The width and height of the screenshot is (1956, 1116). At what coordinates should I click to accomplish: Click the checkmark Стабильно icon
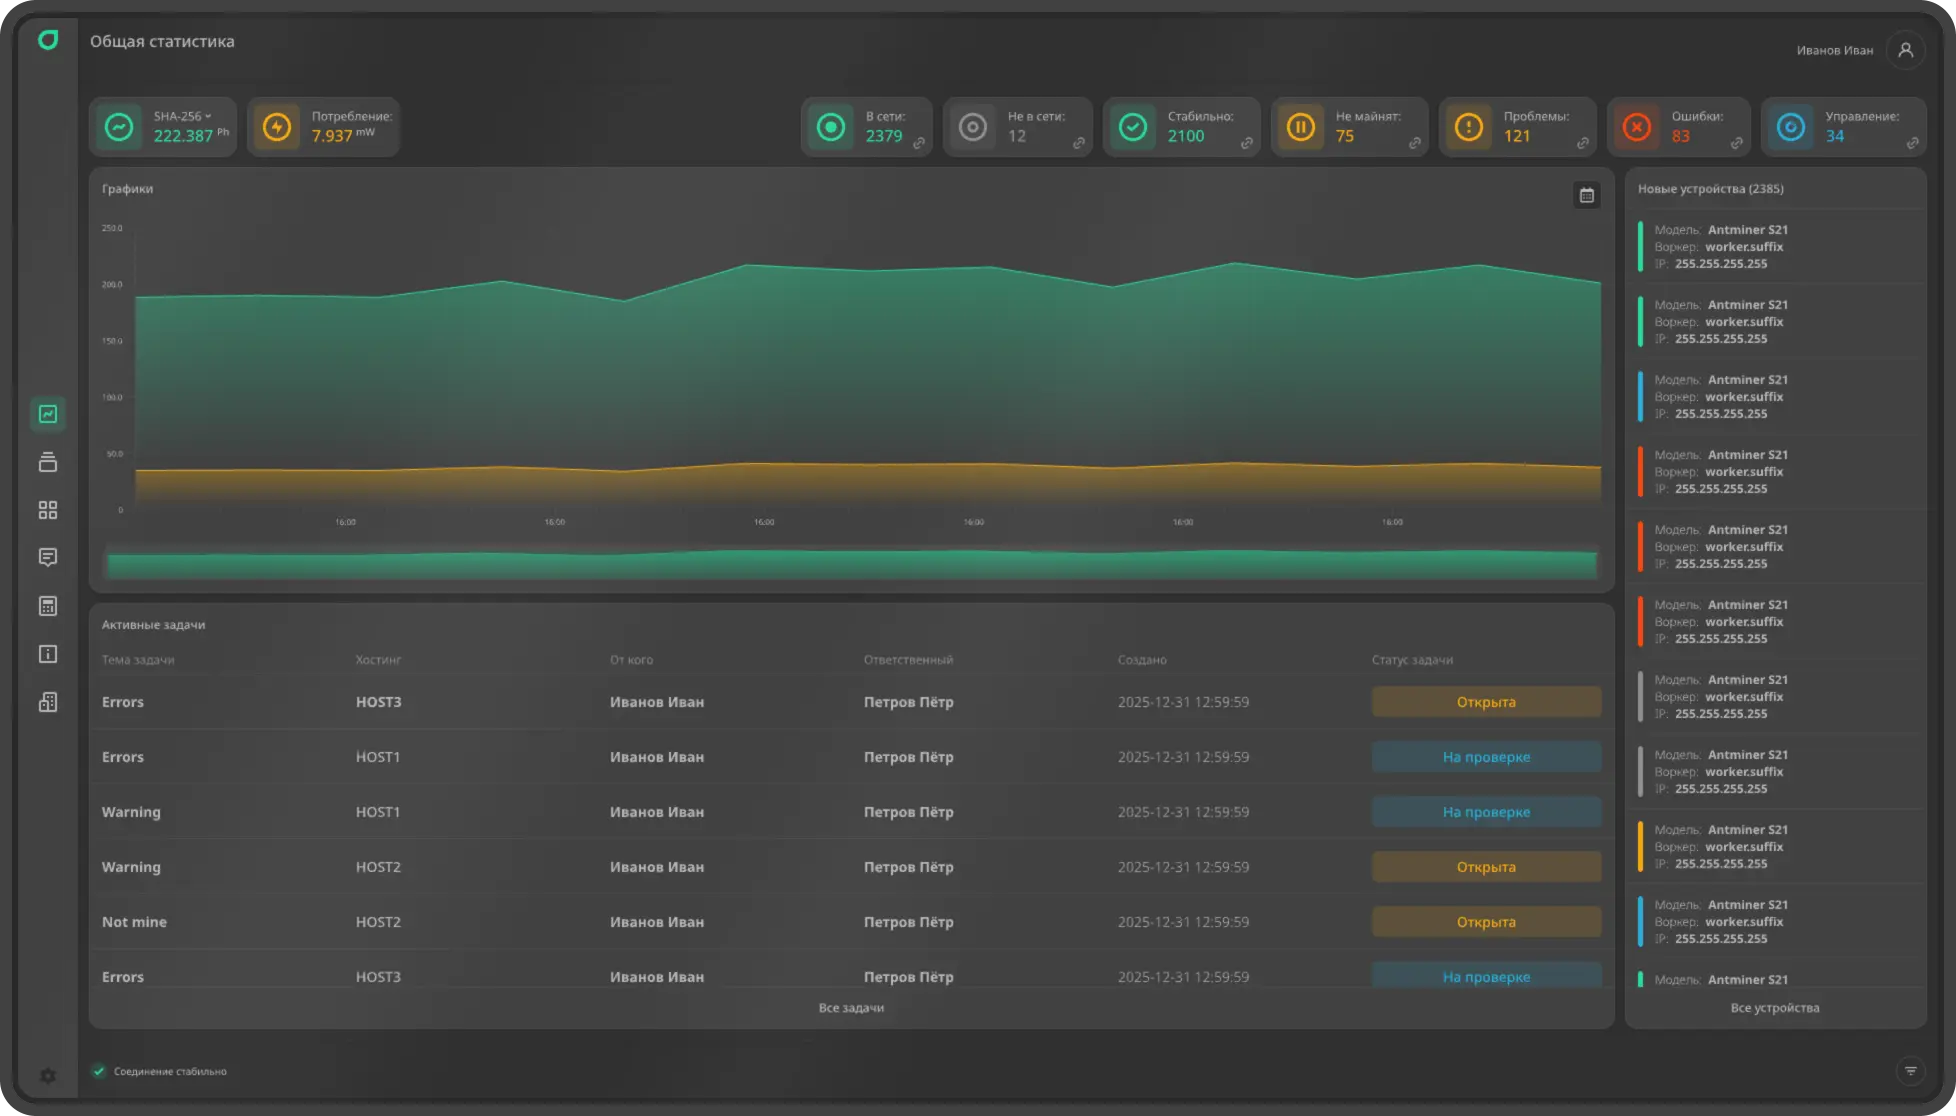[1133, 127]
